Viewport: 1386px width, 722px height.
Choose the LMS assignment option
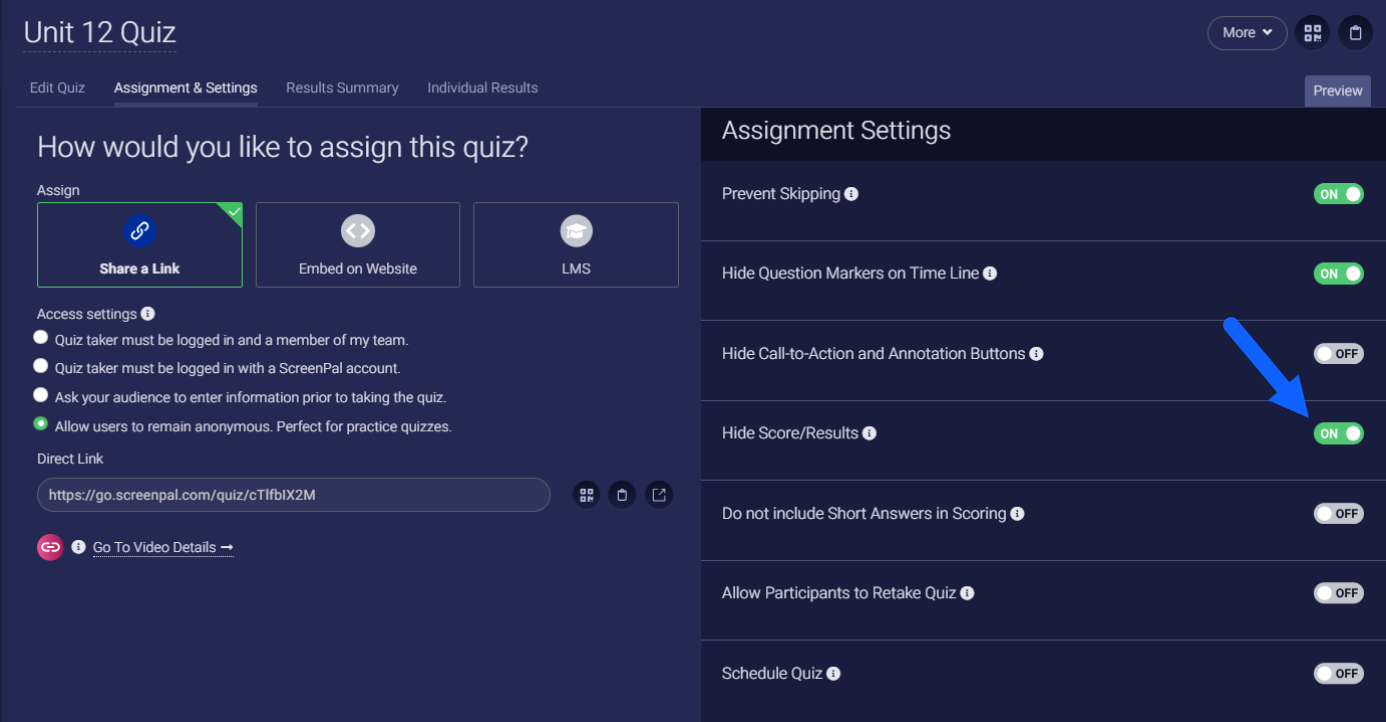pos(576,245)
